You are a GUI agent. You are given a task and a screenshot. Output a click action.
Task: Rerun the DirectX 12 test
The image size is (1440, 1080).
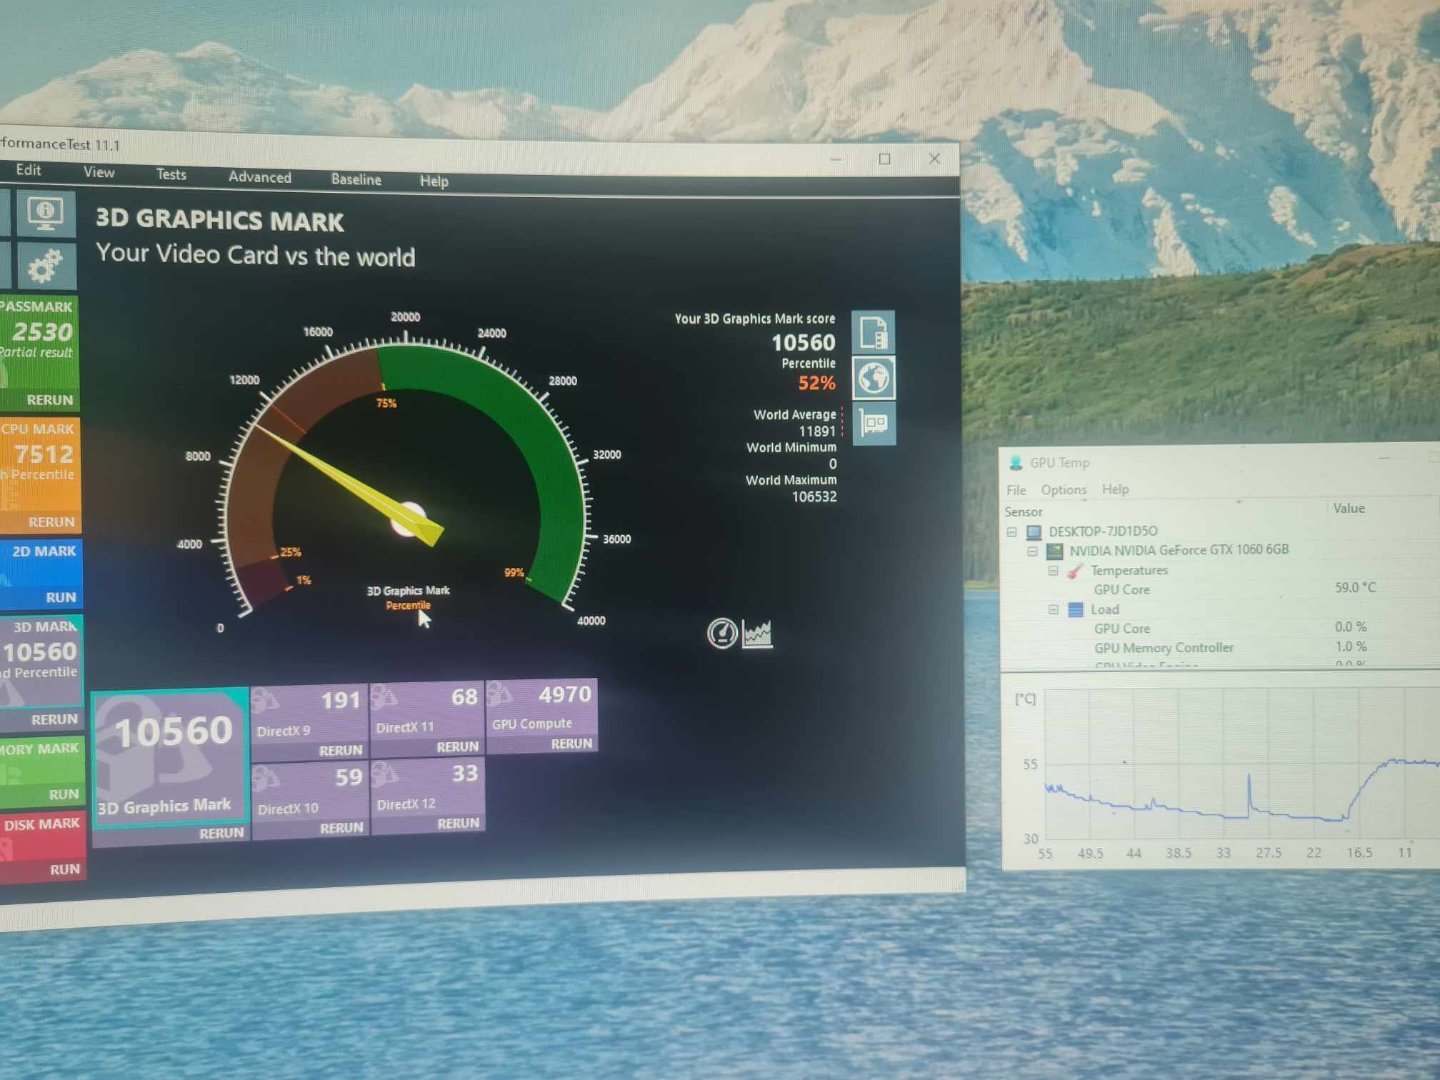pos(458,824)
